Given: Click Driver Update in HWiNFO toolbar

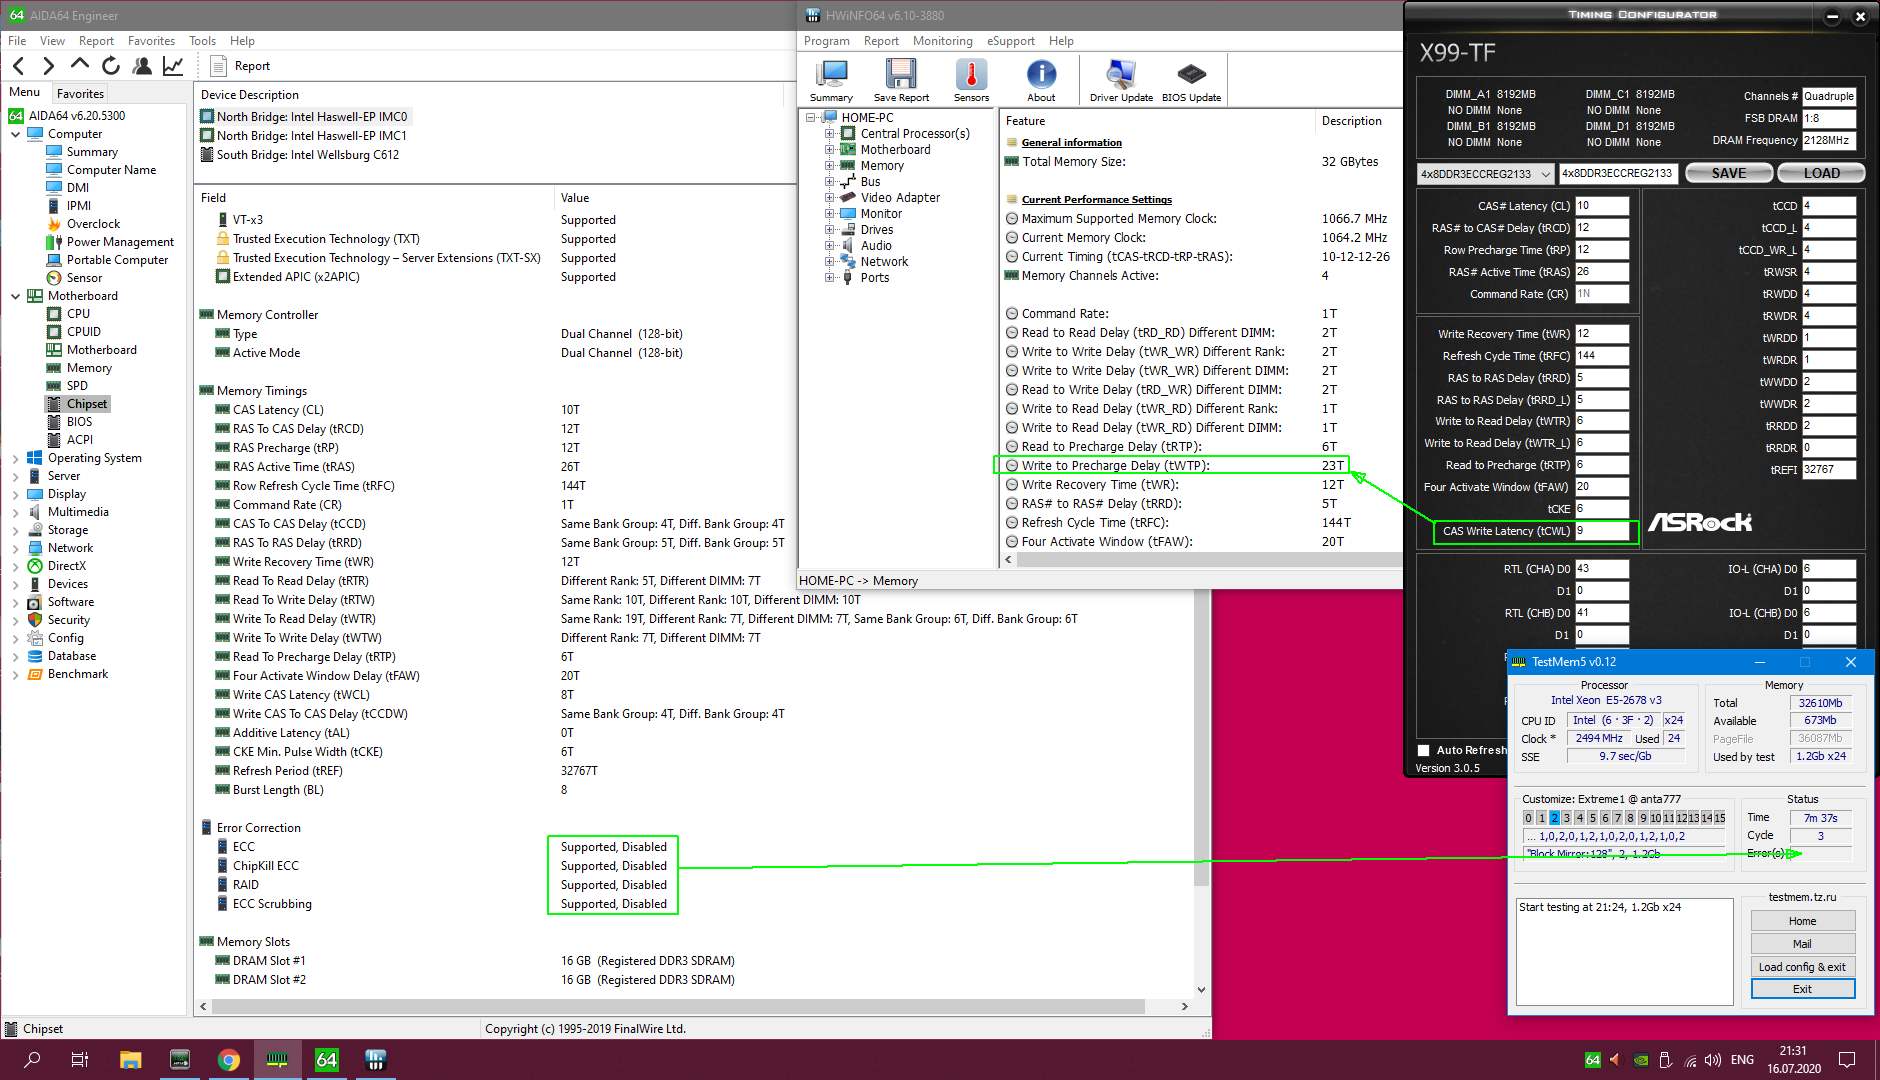Looking at the screenshot, I should pos(1121,80).
